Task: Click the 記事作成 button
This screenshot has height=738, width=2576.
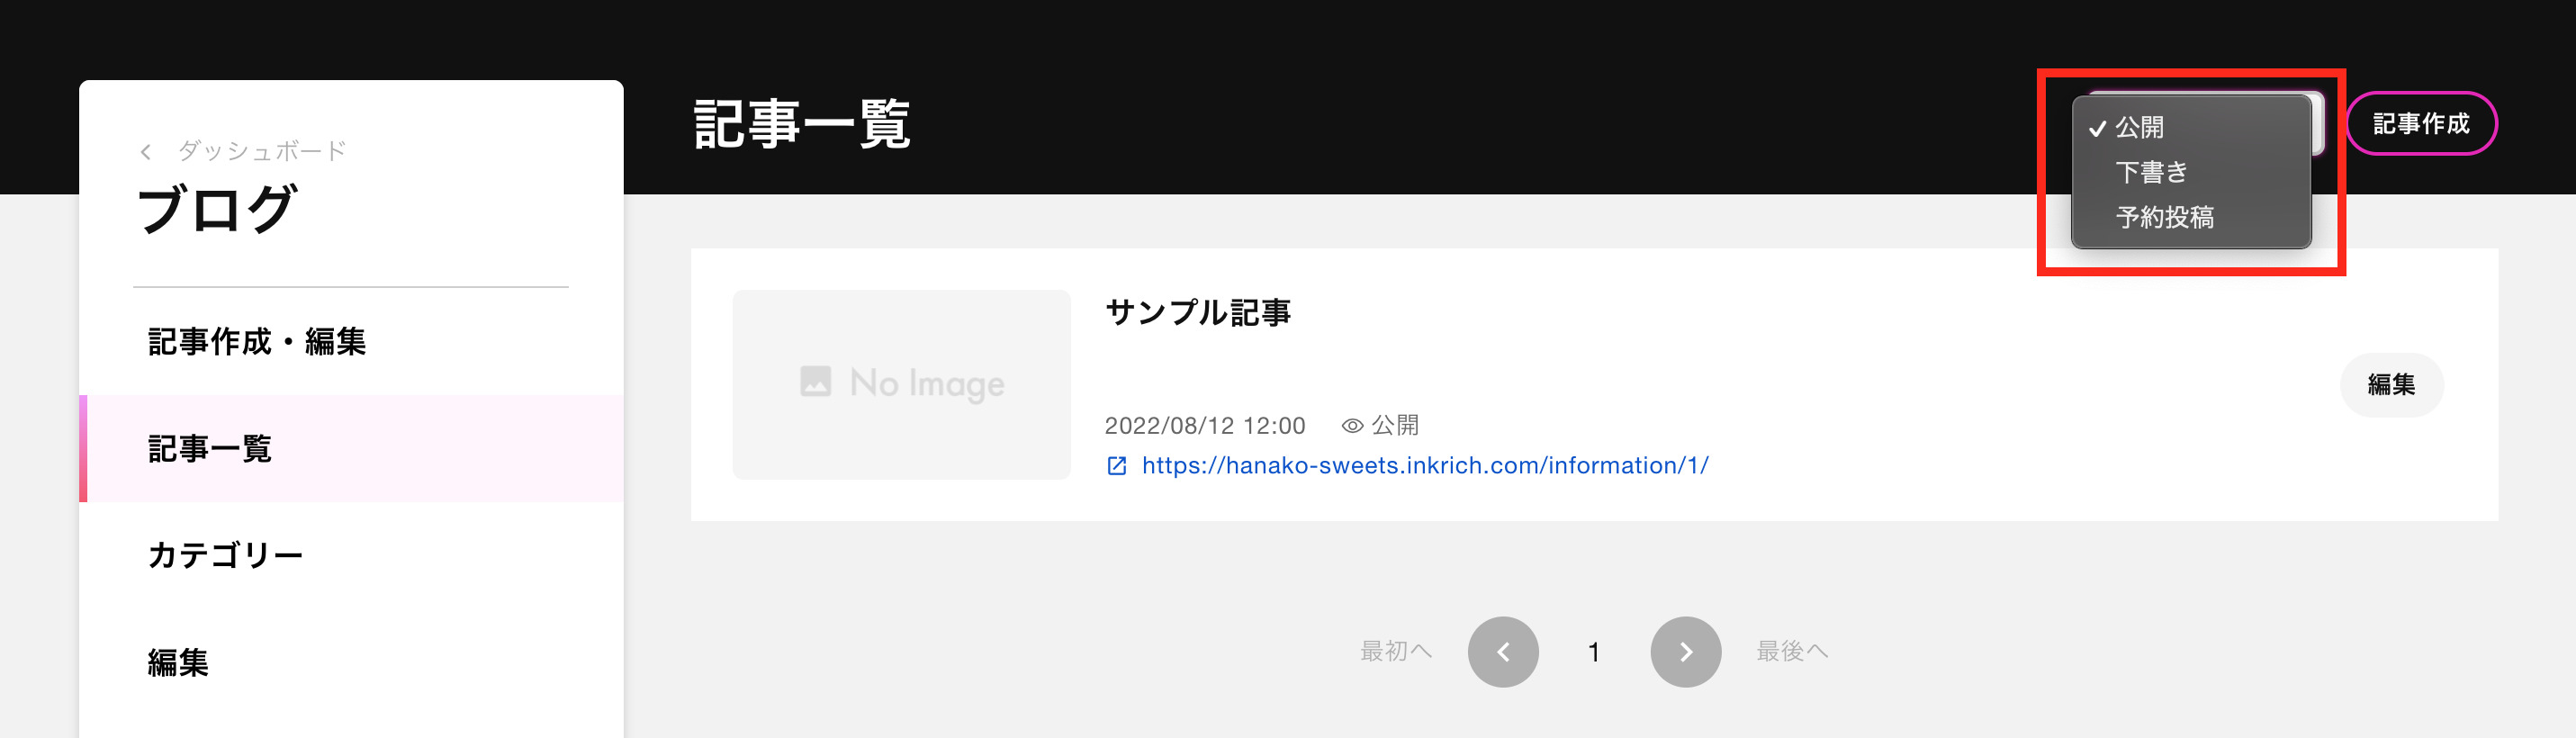Action: point(2421,124)
